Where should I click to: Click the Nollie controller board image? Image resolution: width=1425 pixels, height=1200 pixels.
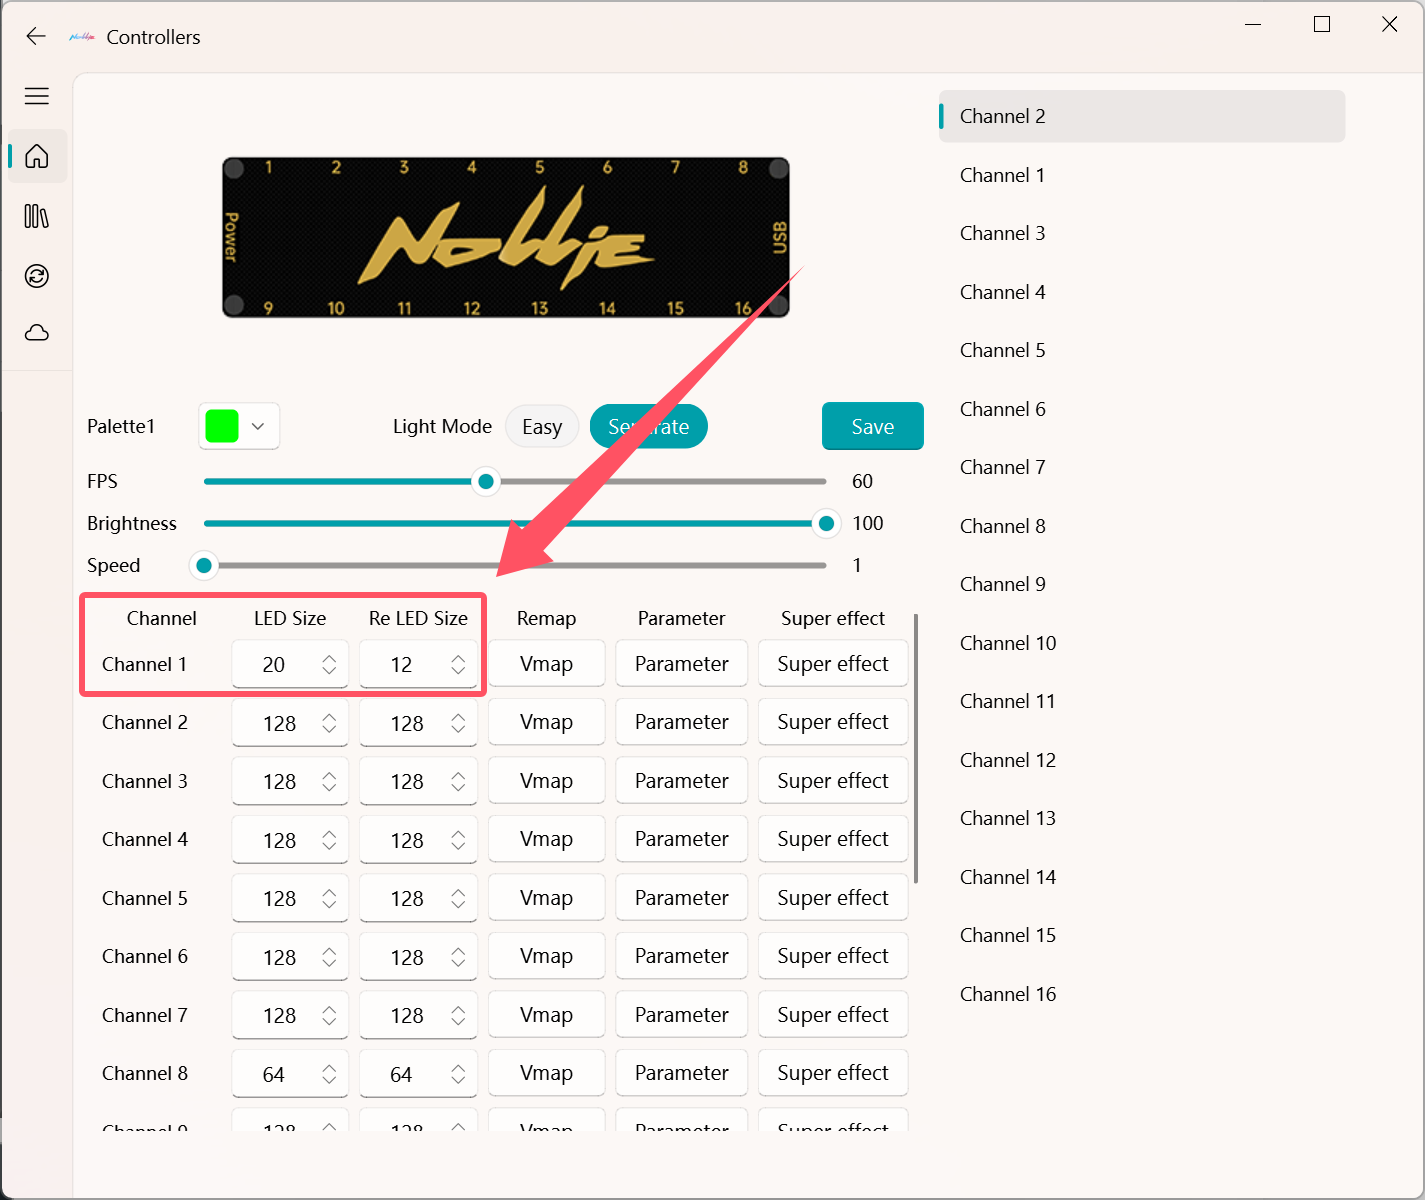coord(505,238)
